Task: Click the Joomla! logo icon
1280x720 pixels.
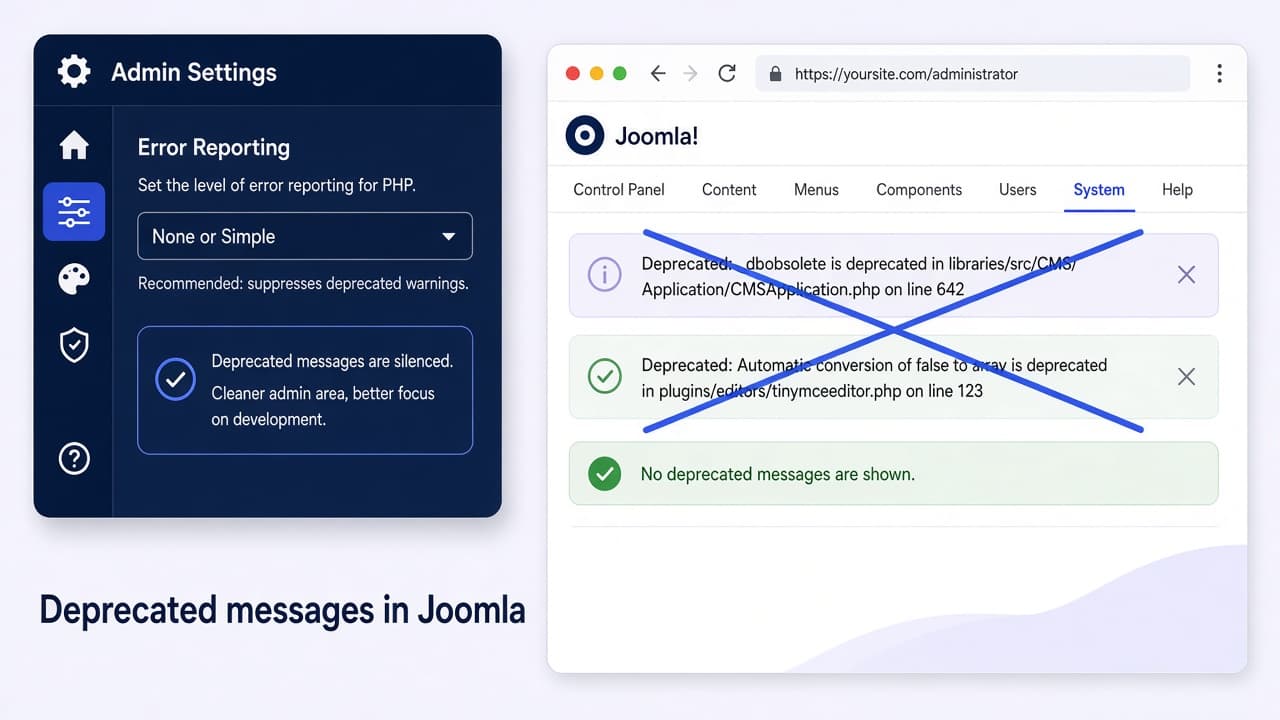Action: (x=585, y=136)
